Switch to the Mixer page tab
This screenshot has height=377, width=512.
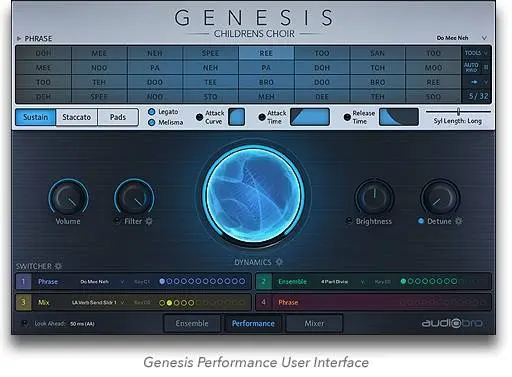(x=314, y=323)
